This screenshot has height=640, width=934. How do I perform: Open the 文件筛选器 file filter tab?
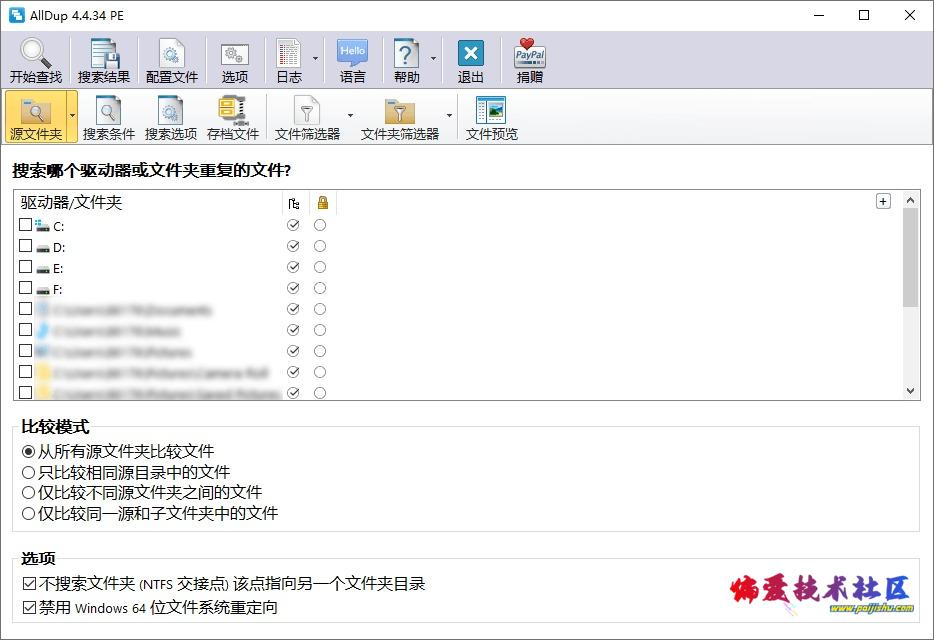[x=307, y=118]
